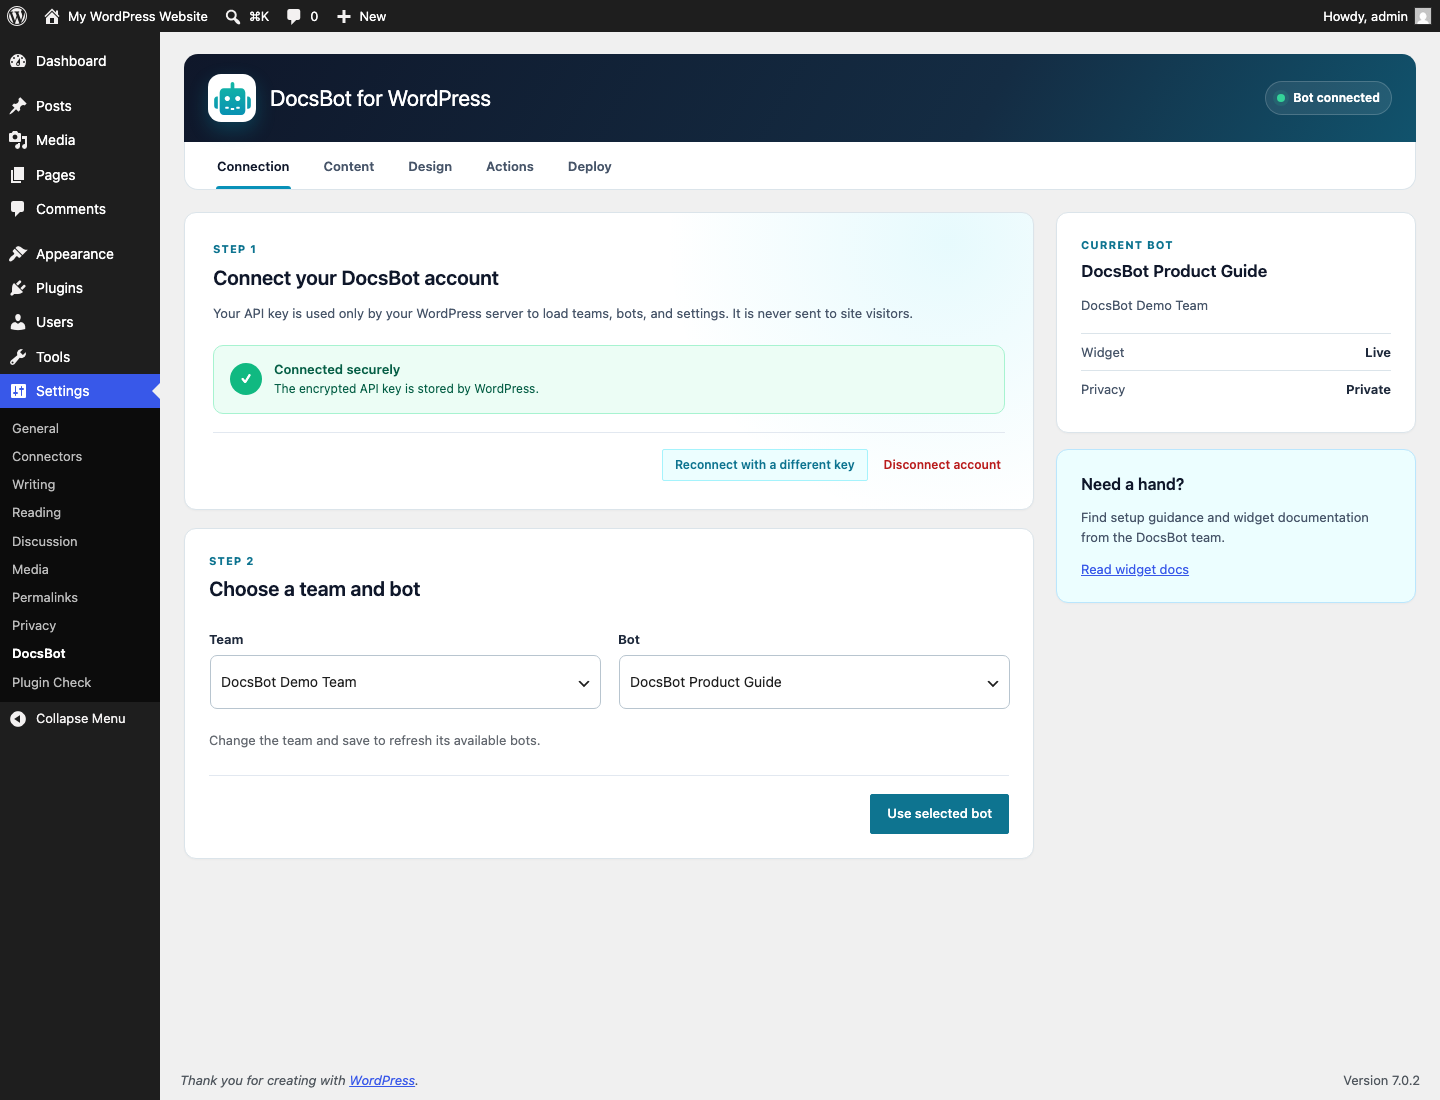
Task: Click the Widget Live status value
Action: coord(1378,353)
